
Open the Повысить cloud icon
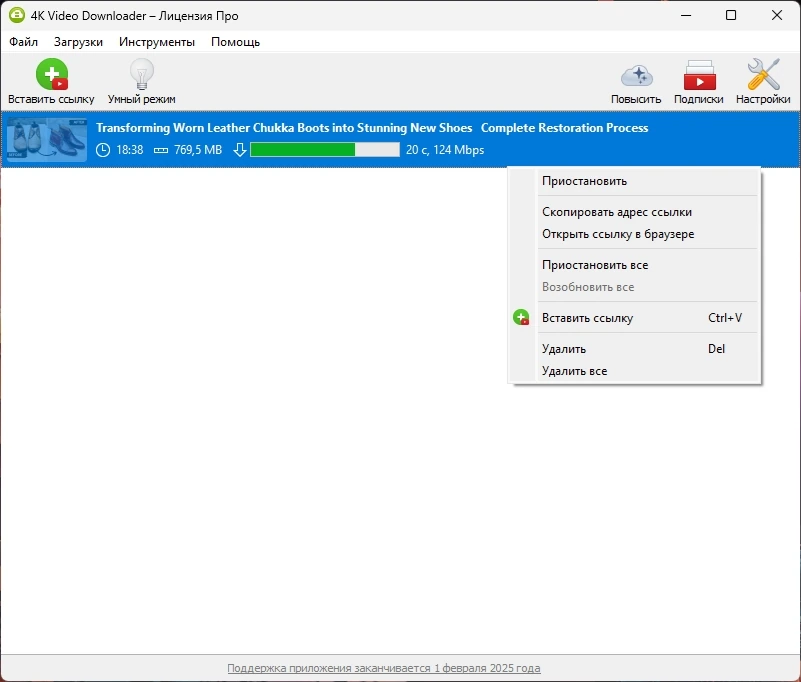coord(637,77)
